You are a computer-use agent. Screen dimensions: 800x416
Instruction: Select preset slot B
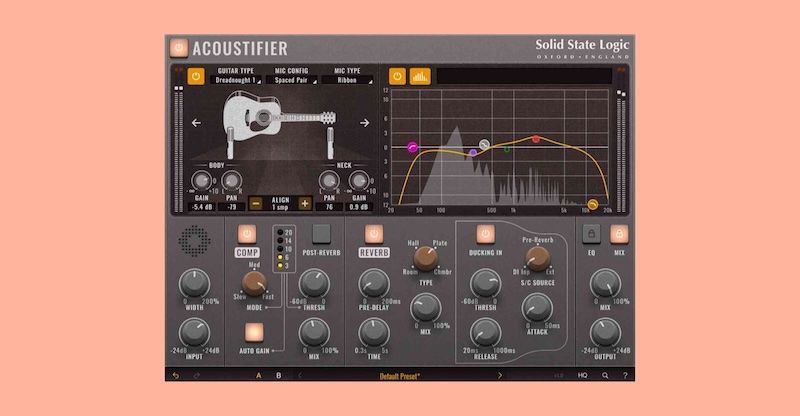pos(279,376)
